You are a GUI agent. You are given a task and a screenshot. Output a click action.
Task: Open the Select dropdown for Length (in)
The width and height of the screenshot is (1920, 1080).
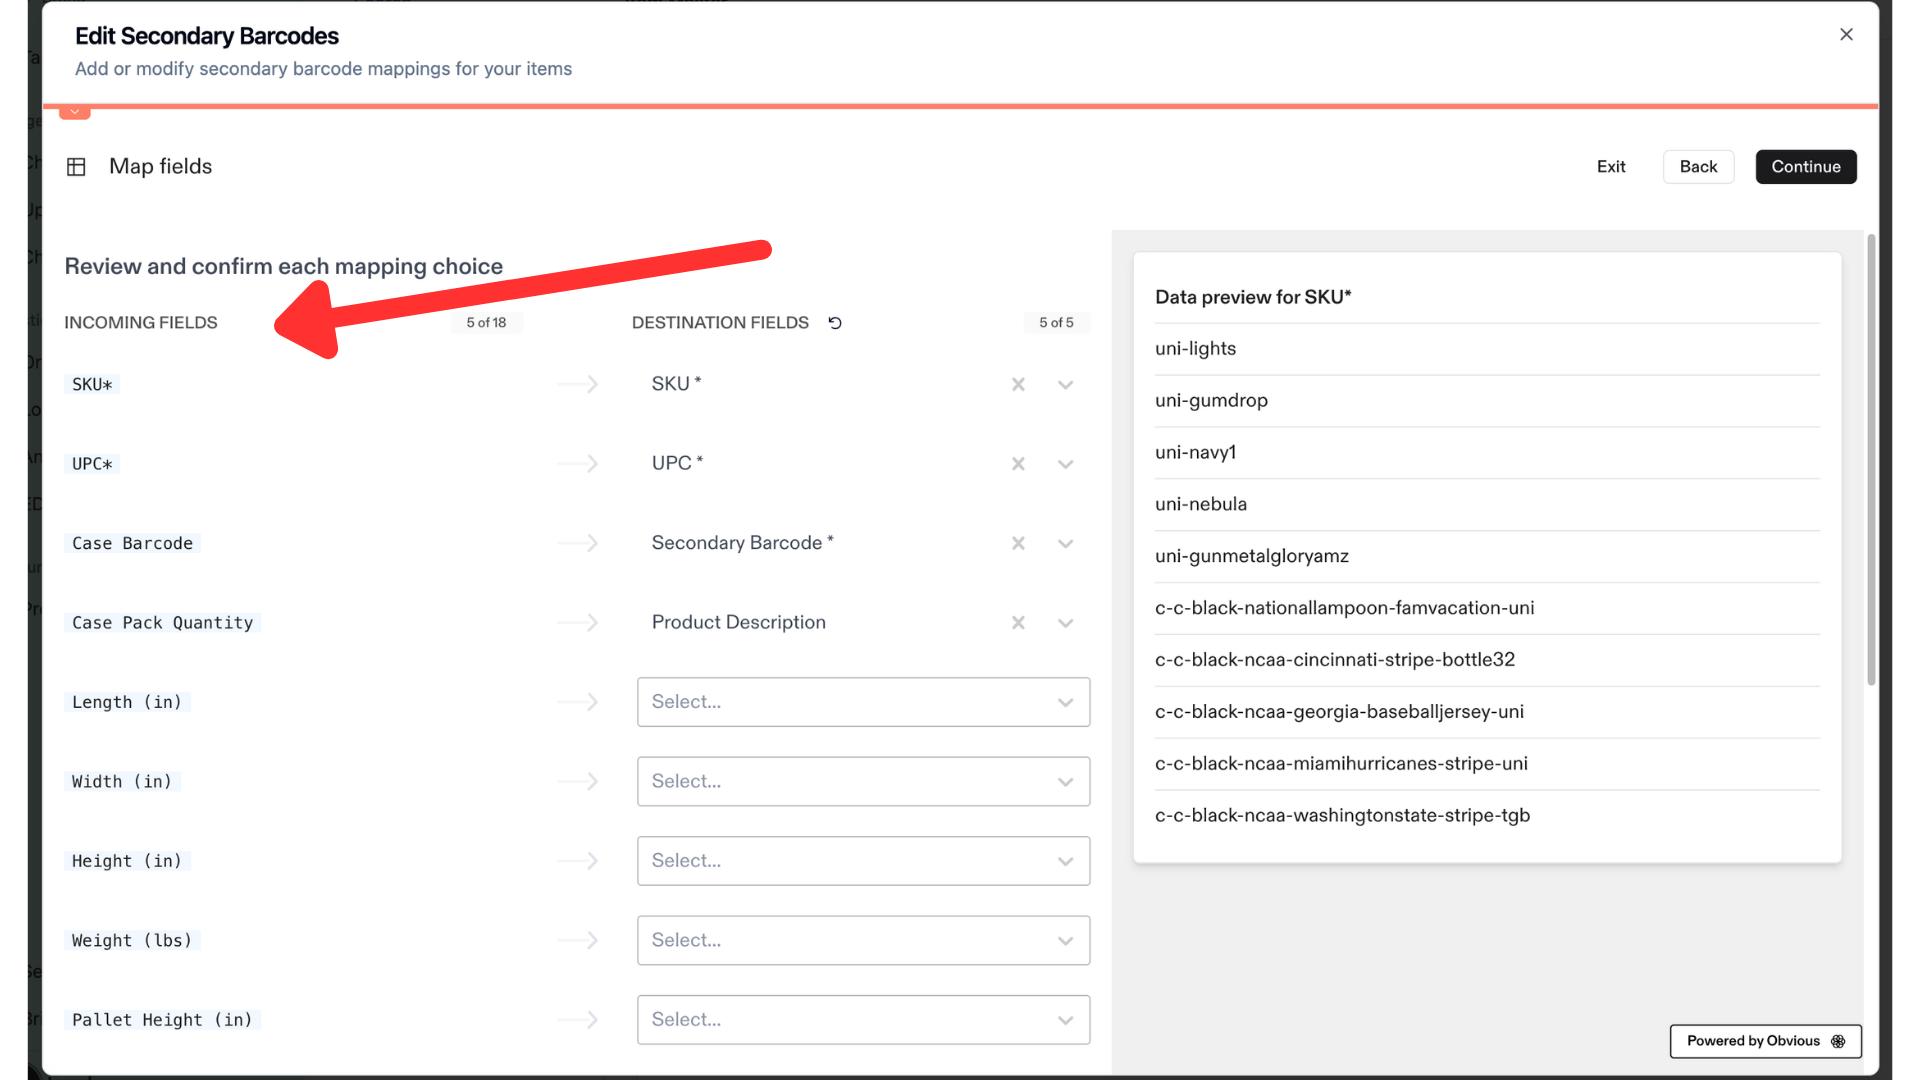click(863, 702)
